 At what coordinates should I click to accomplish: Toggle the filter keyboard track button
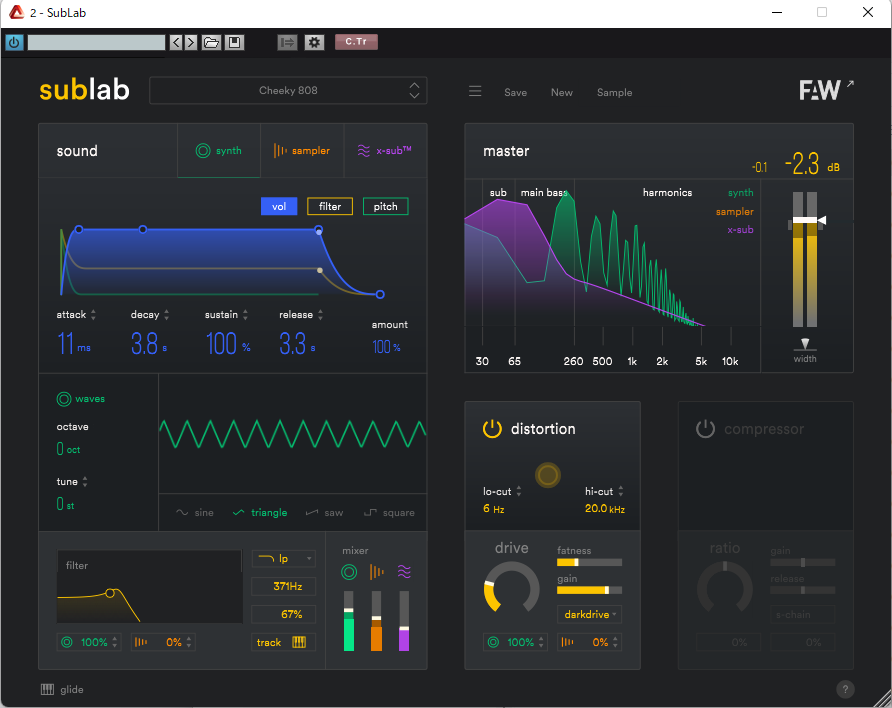[284, 642]
